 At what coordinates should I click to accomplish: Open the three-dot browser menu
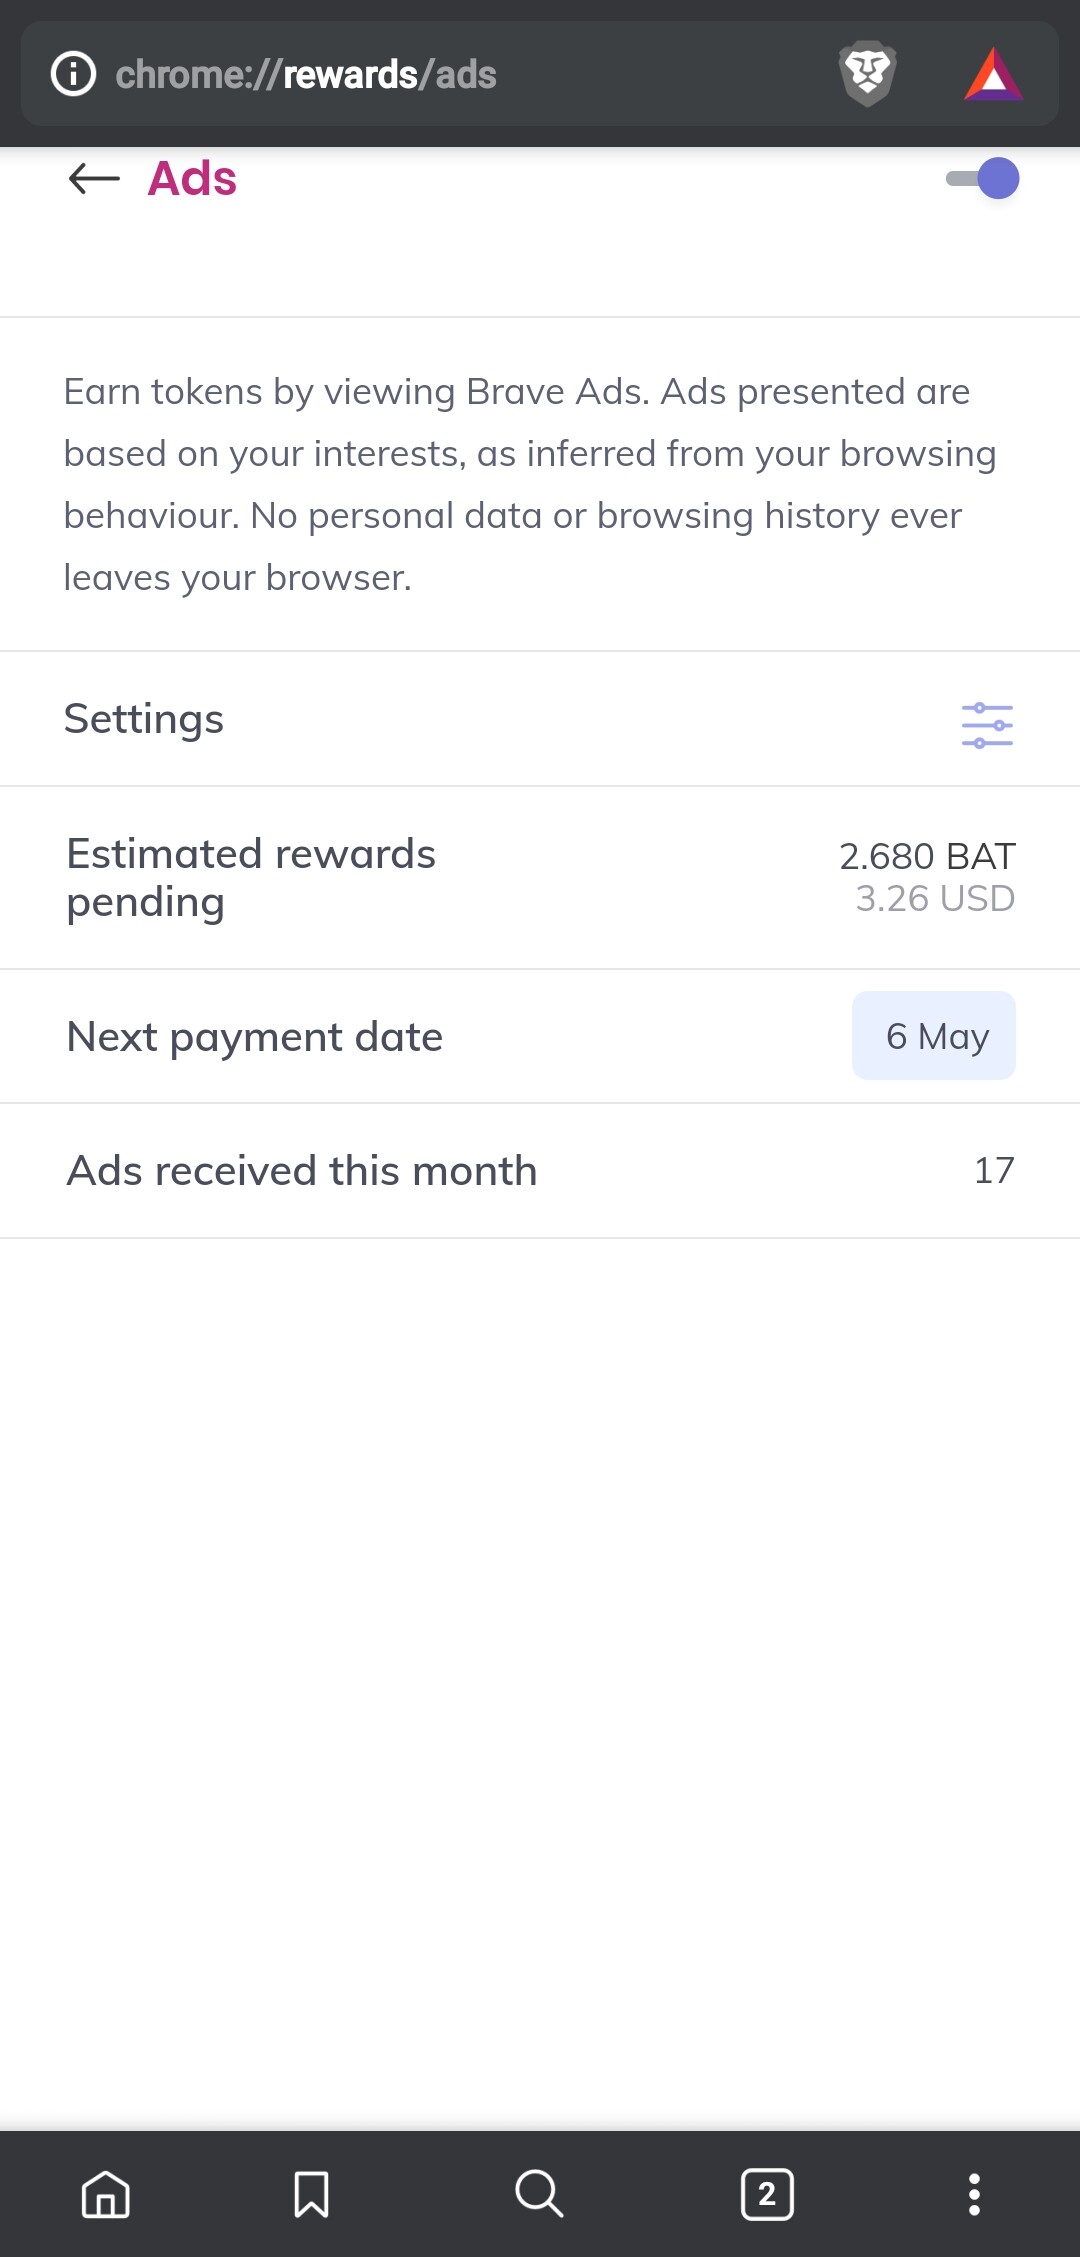point(974,2194)
